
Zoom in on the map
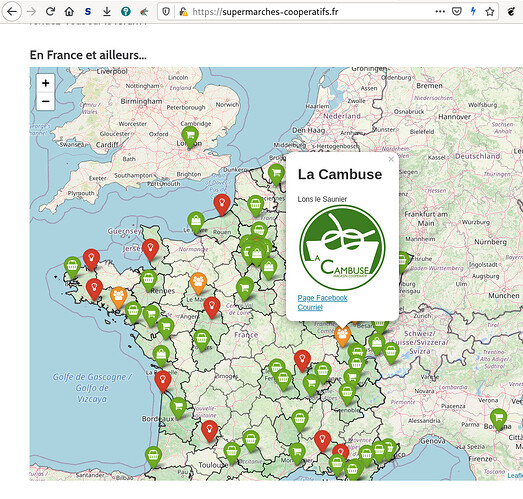pyautogui.click(x=46, y=83)
